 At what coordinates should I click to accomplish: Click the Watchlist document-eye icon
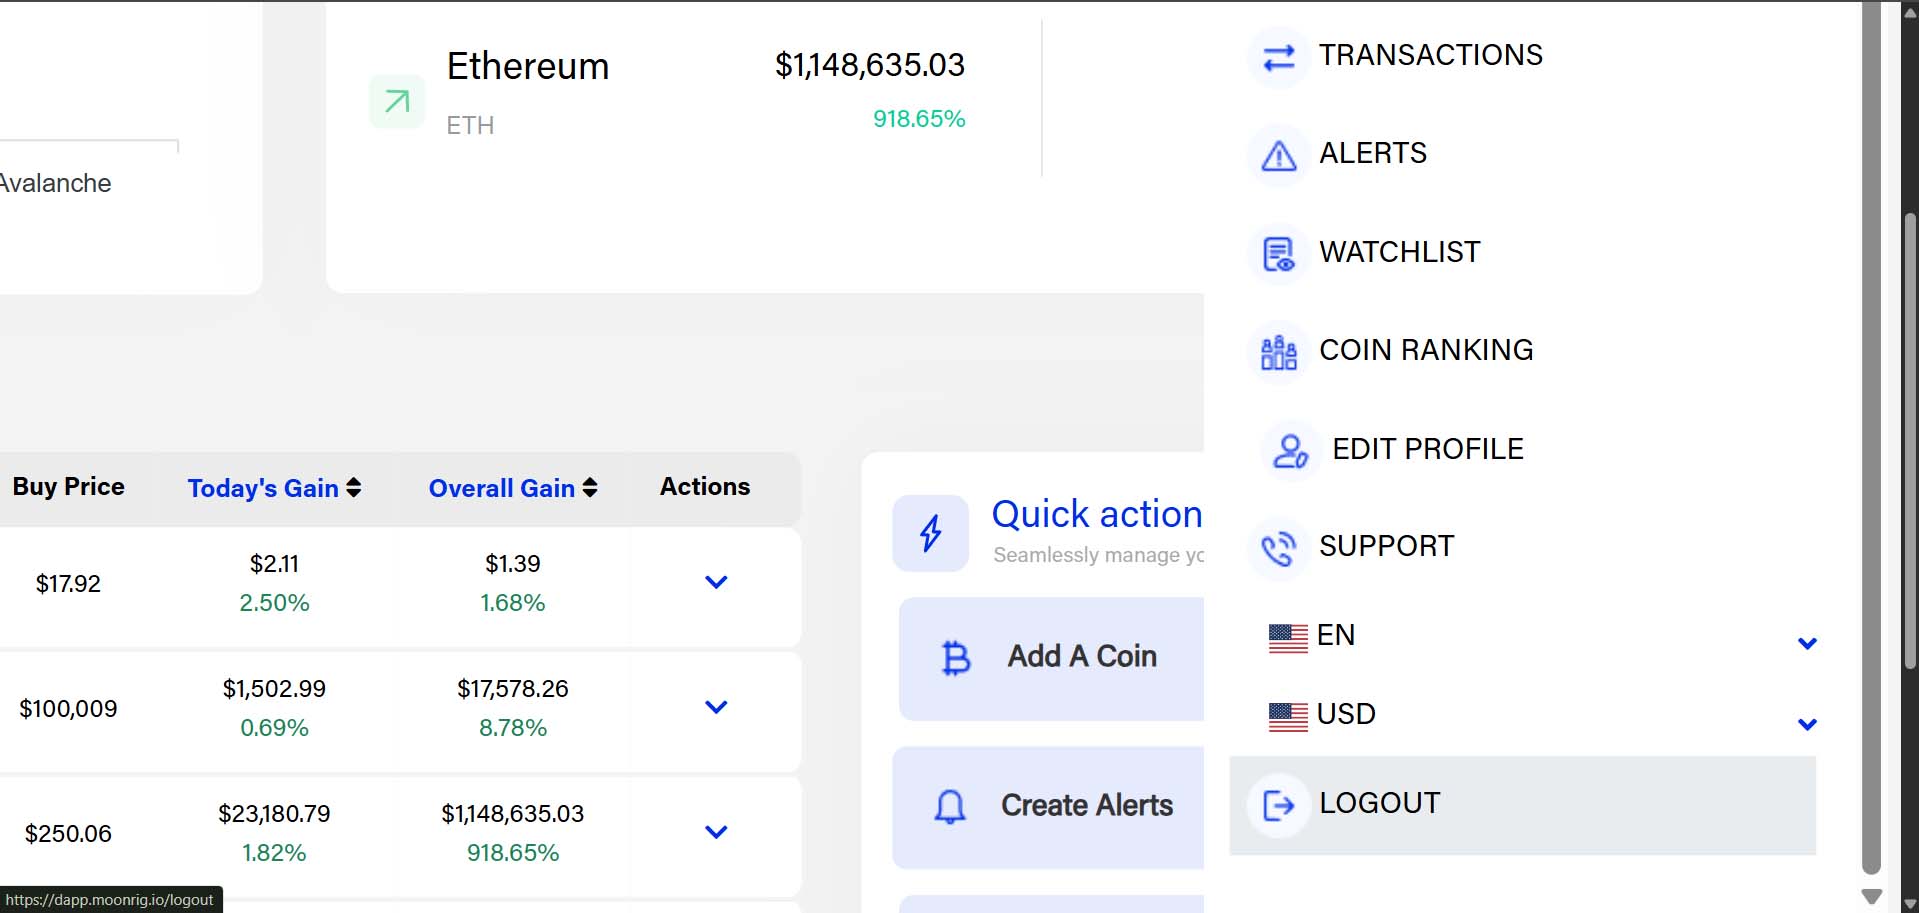point(1279,254)
